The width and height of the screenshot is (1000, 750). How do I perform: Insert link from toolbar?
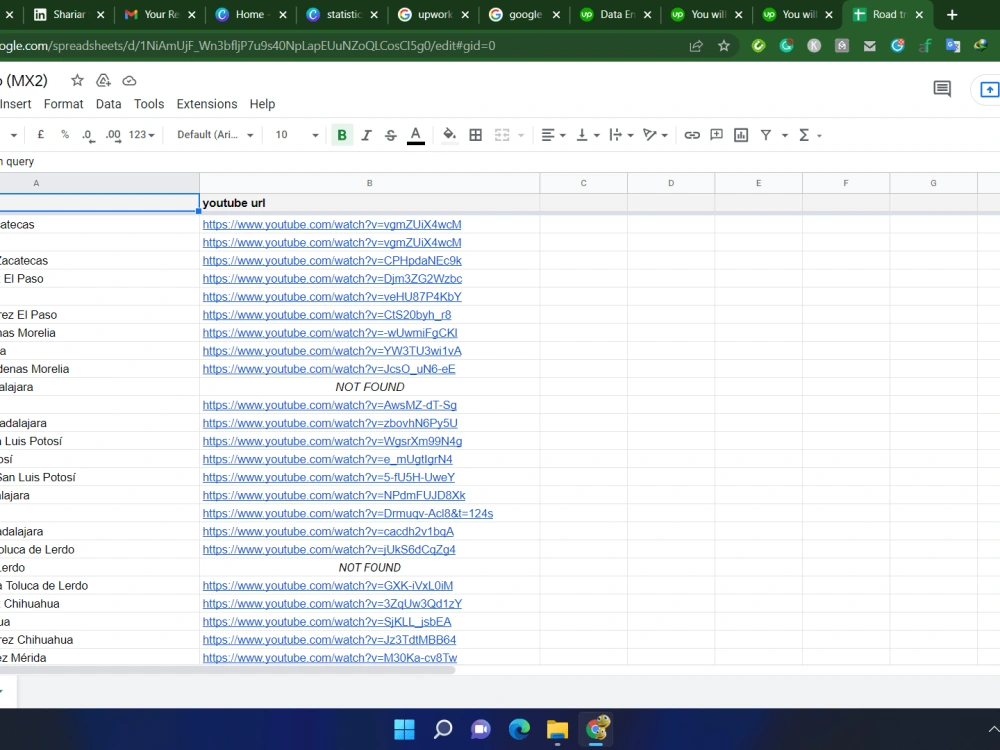click(692, 135)
